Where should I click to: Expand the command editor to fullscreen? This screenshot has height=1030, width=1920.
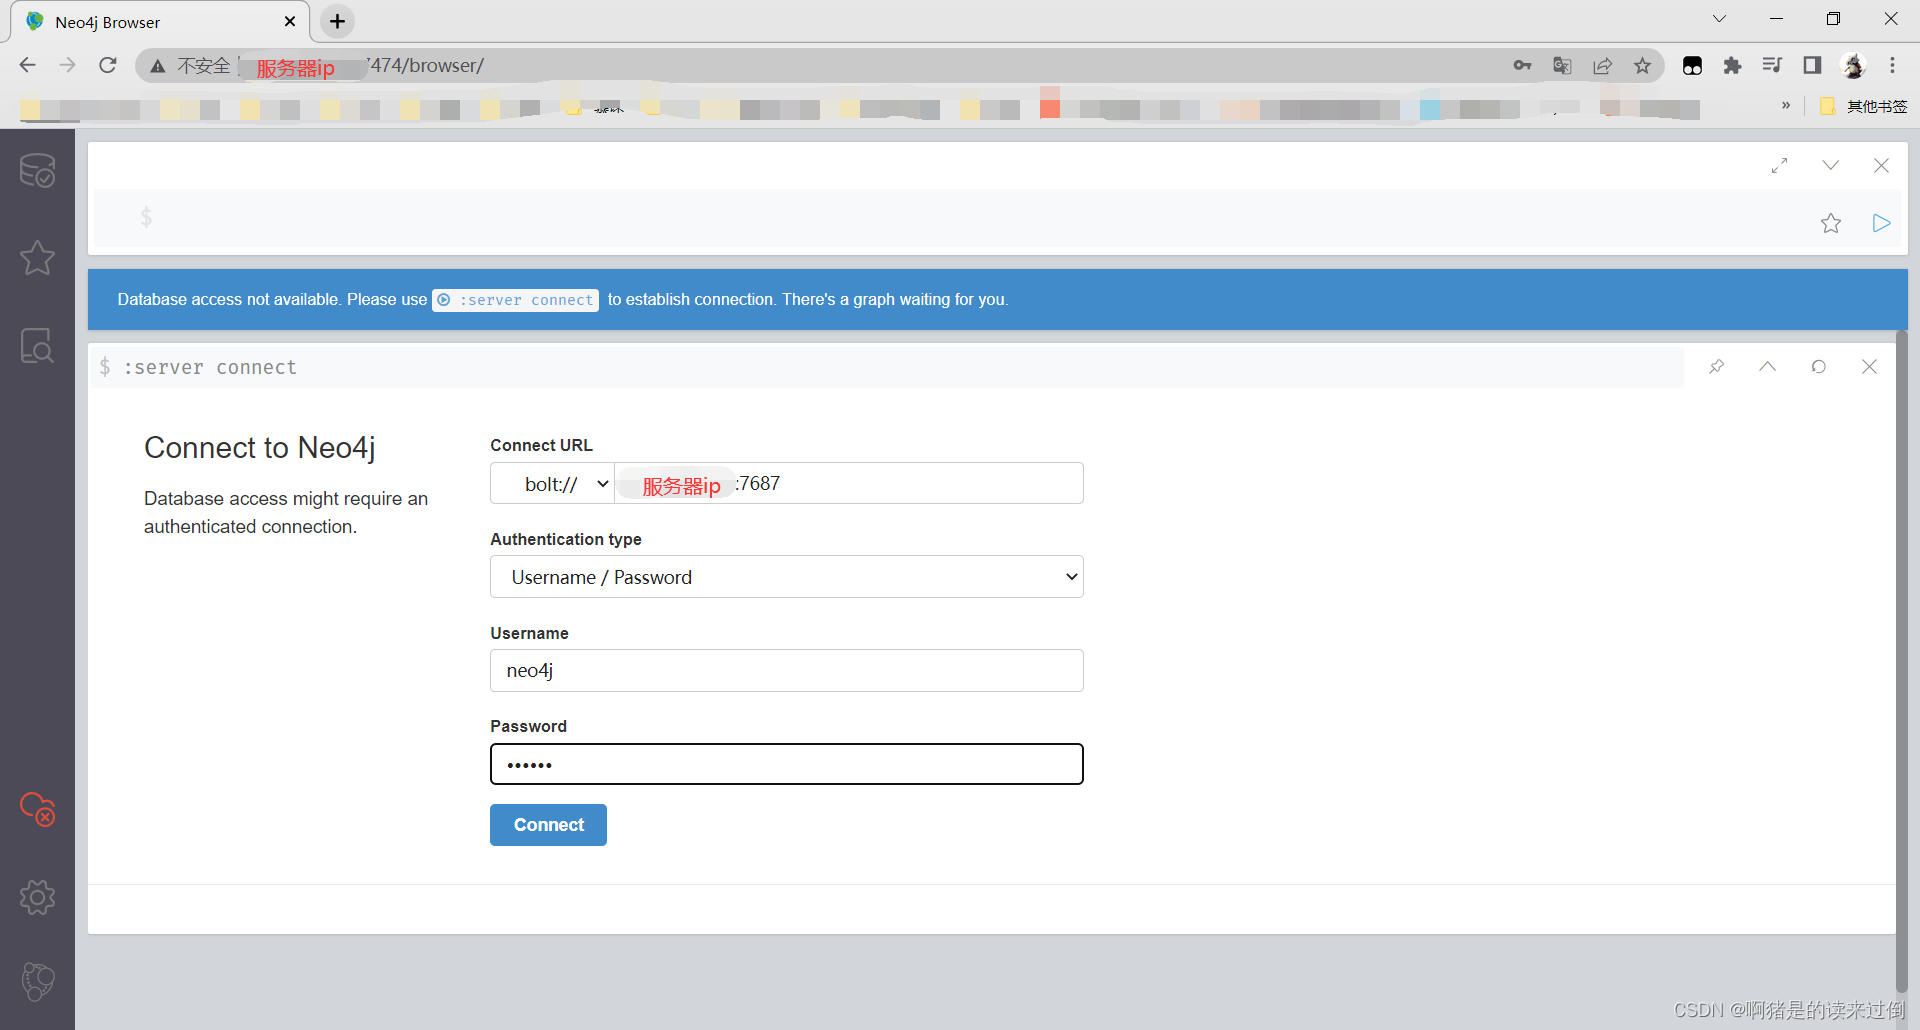[x=1780, y=165]
